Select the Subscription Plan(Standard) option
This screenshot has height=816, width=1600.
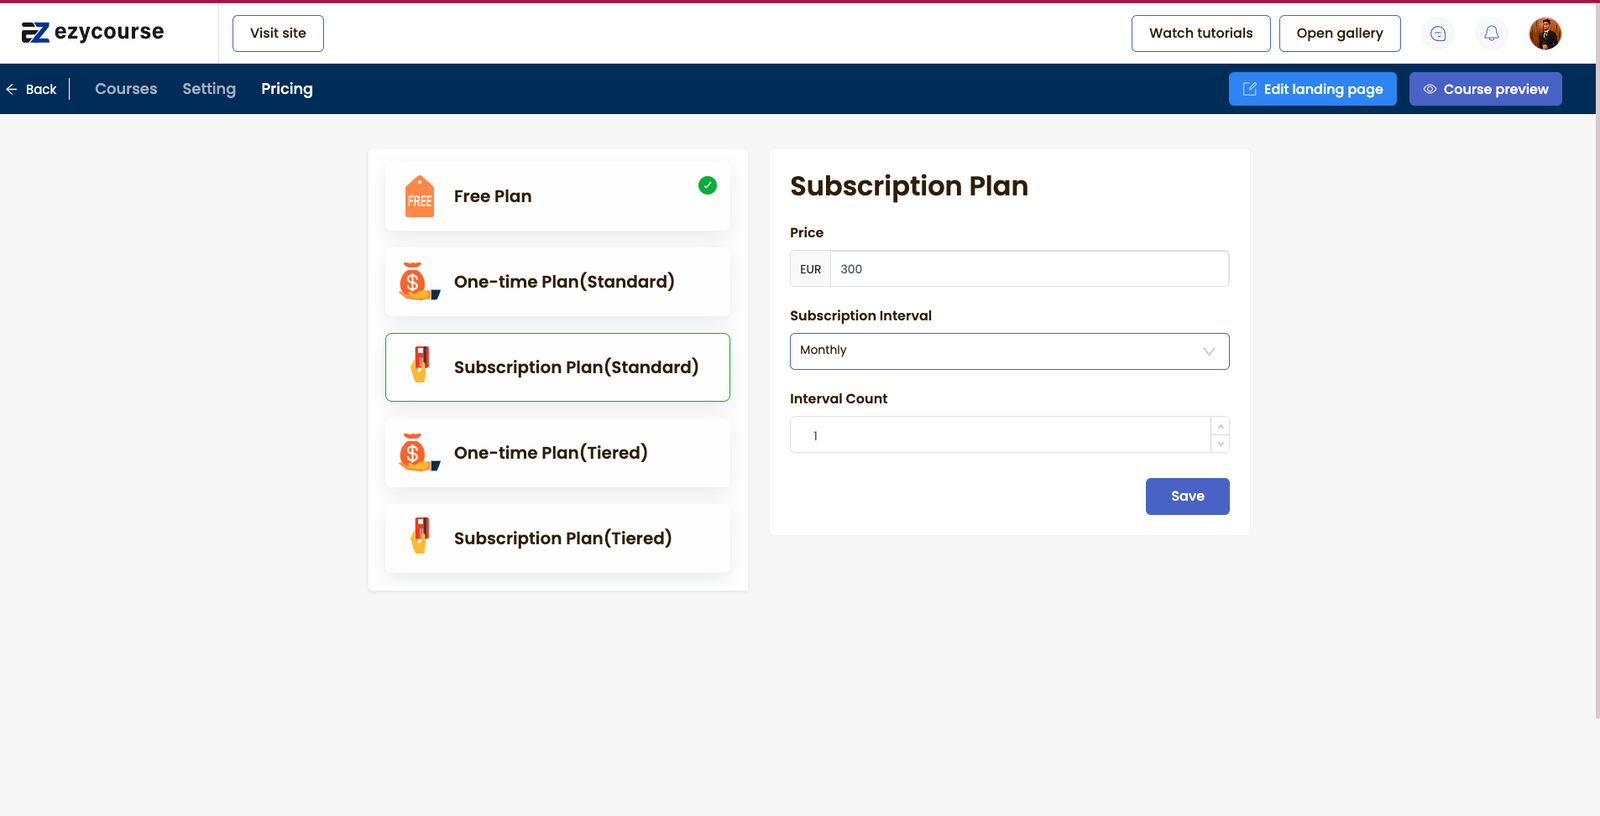click(x=576, y=368)
